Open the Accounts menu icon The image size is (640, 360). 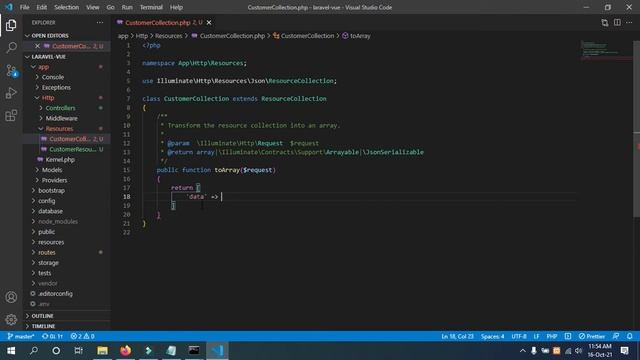tap(11, 297)
